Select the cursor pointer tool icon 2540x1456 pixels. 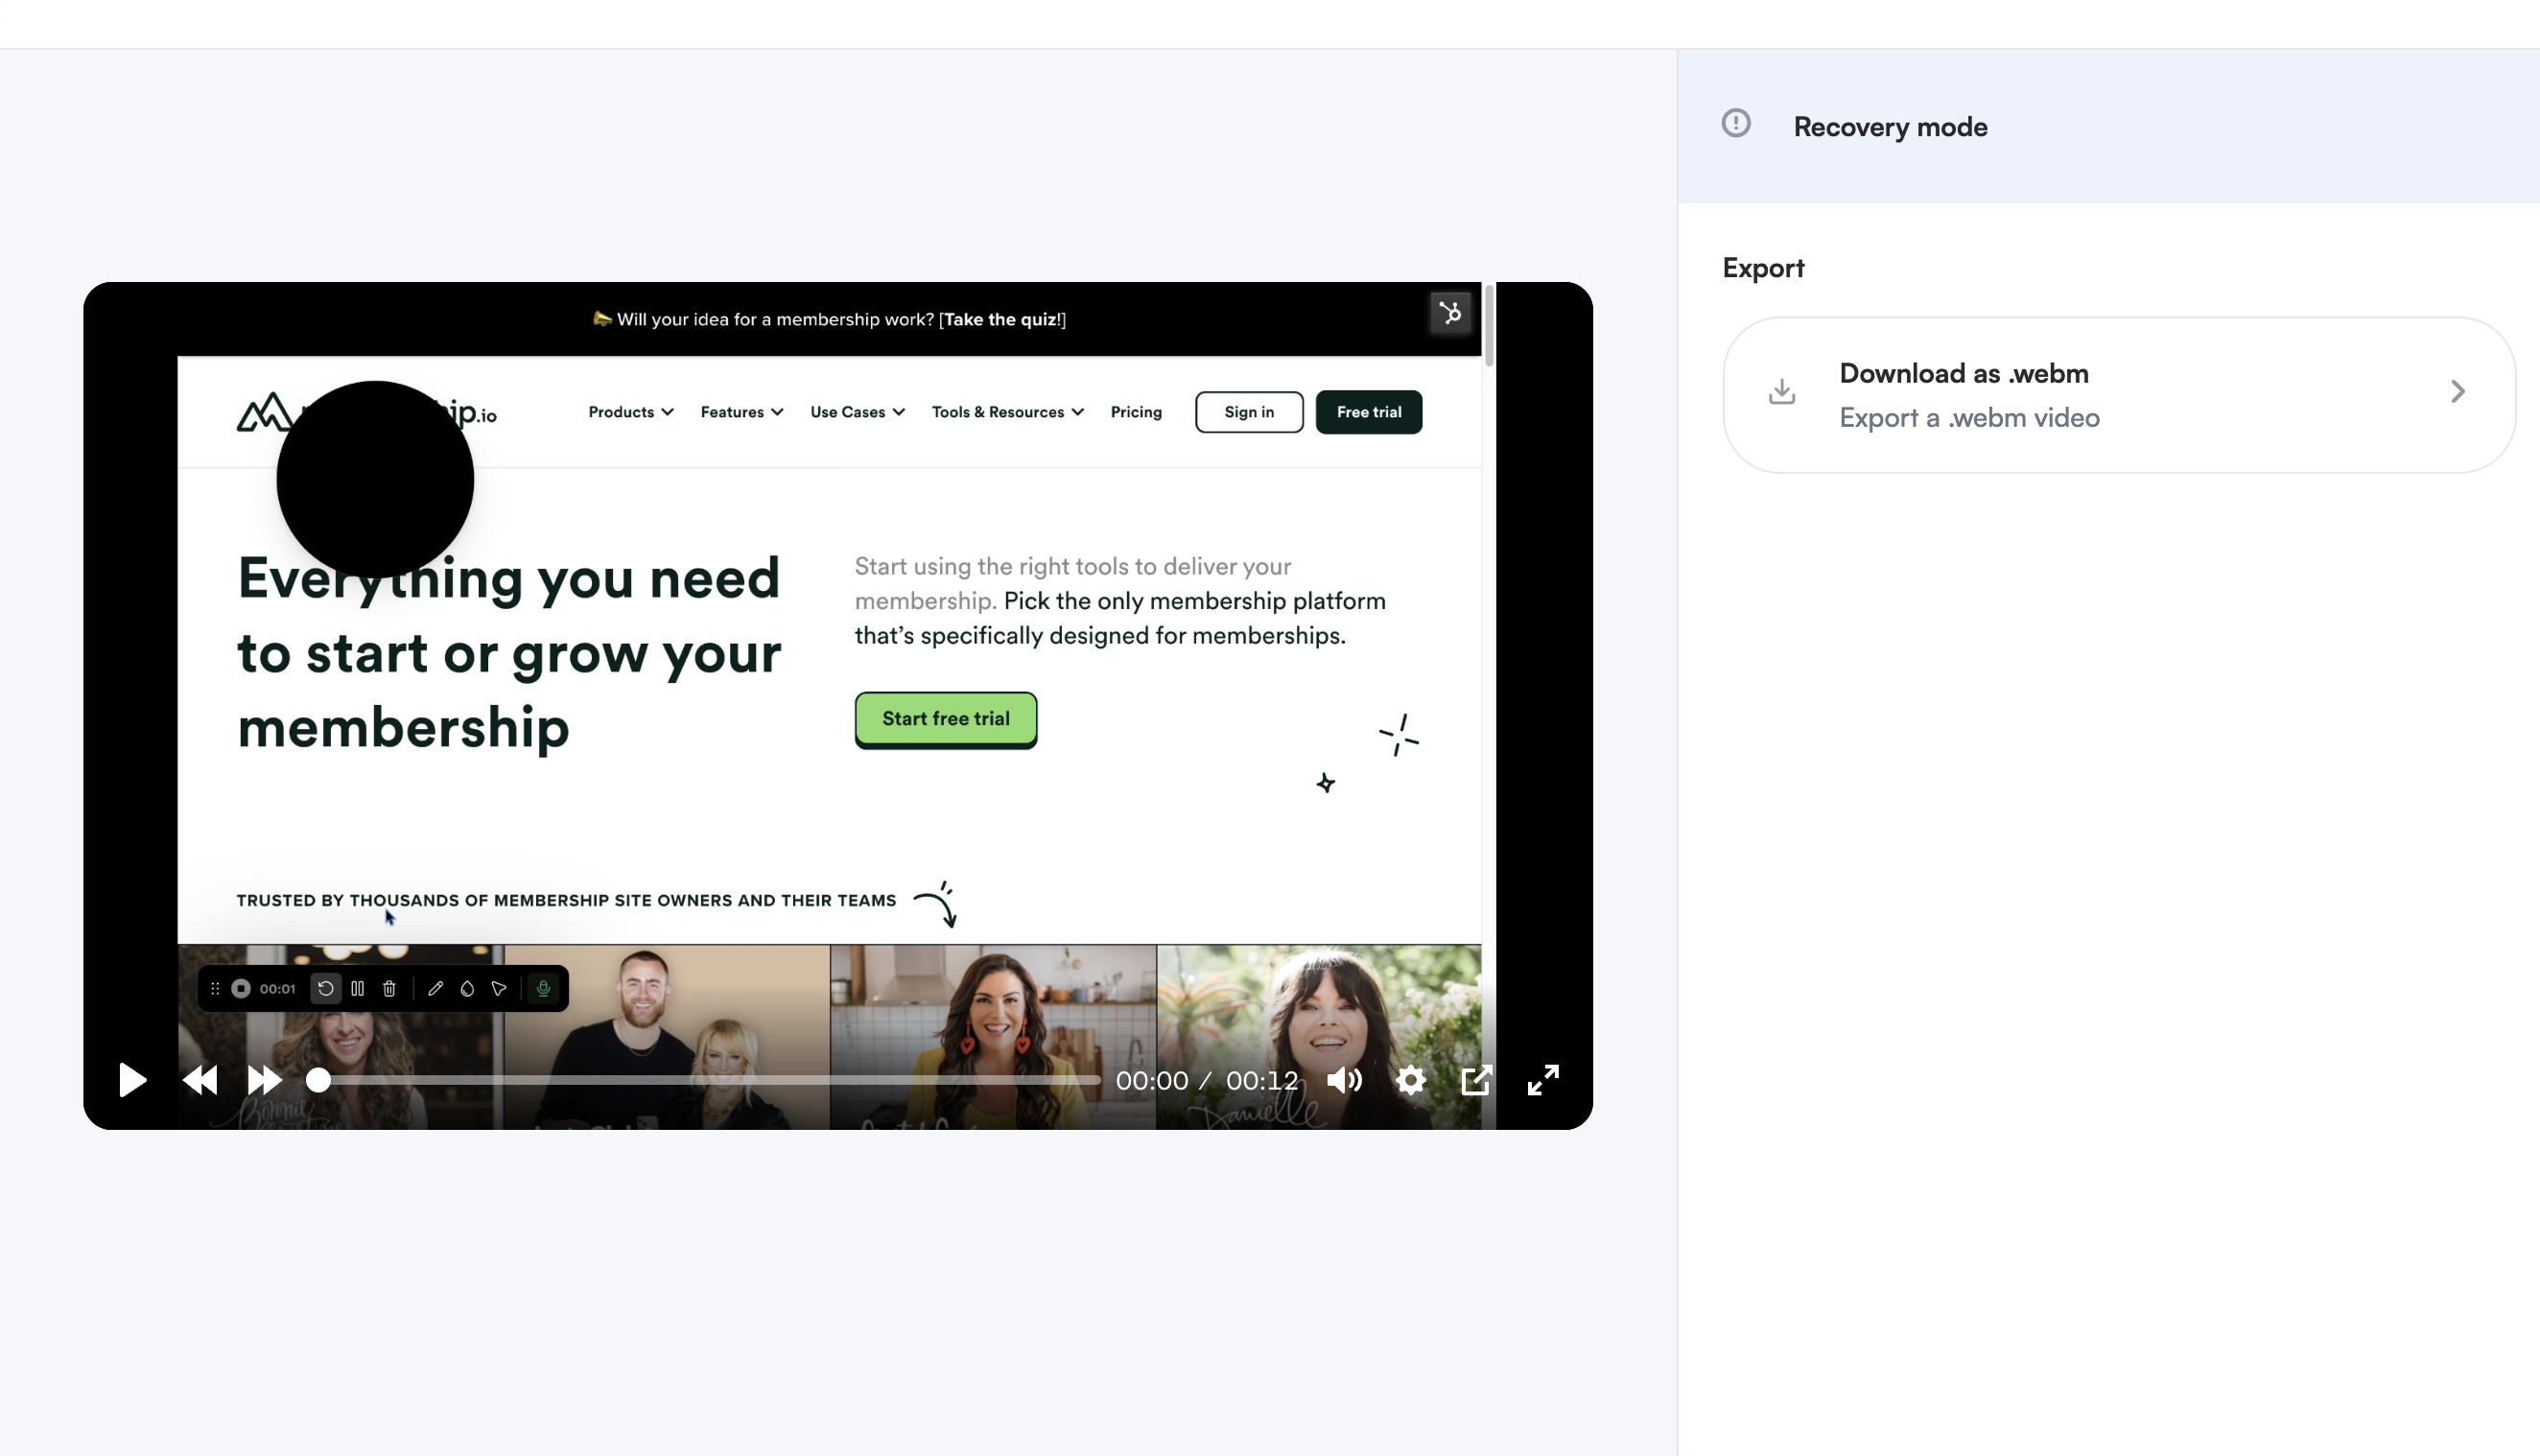click(499, 988)
